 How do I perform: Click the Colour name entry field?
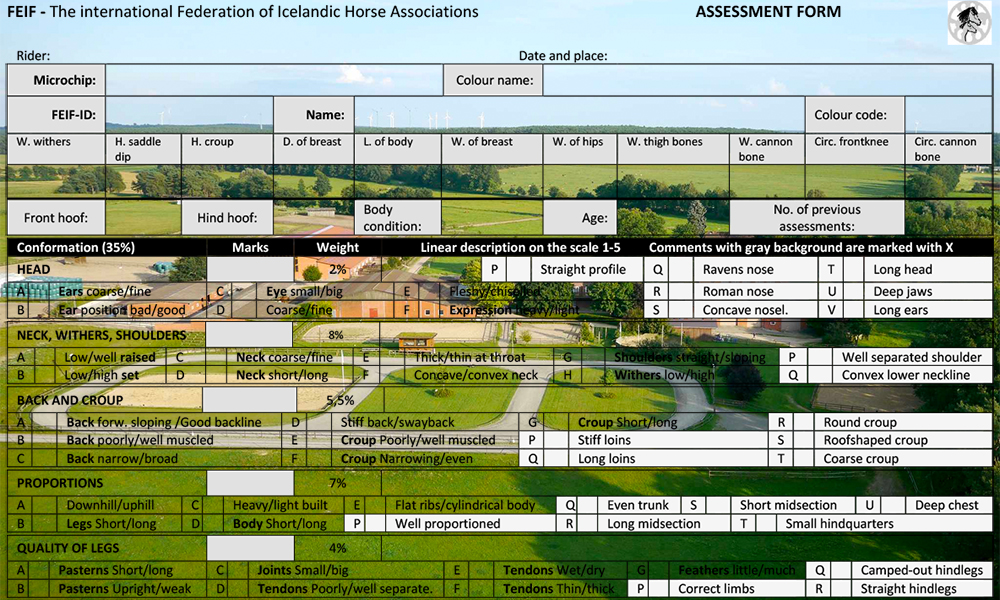[767, 80]
